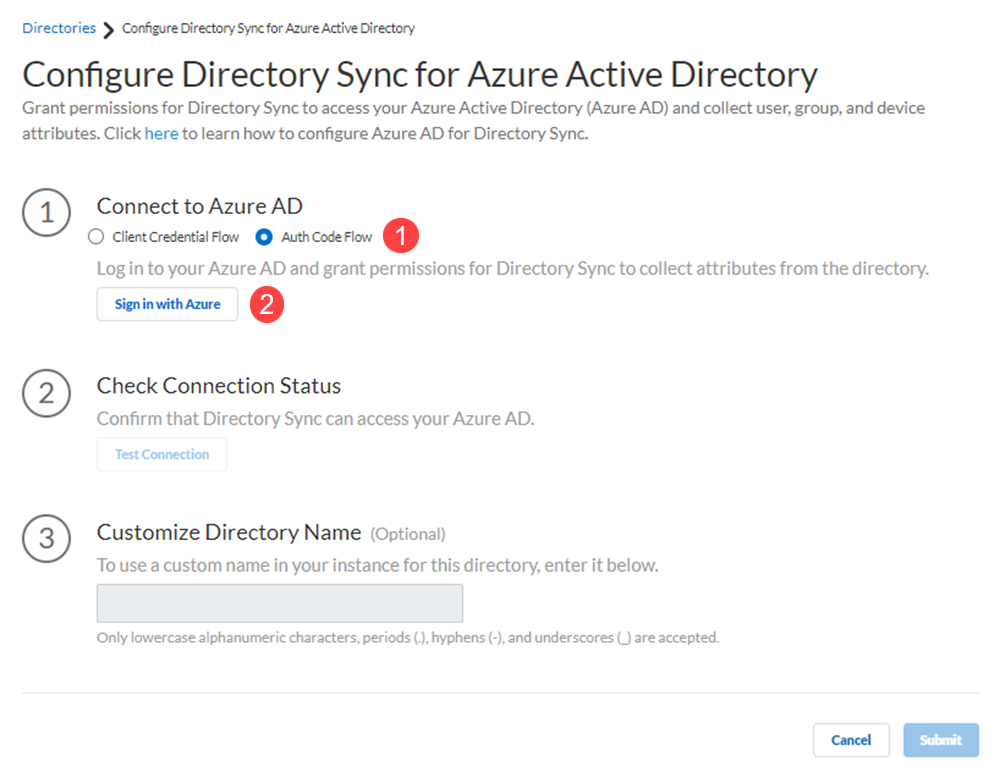Screen dimensions: 1000x779
Task: Select the Auth Code Flow radio button
Action: pyautogui.click(x=264, y=237)
